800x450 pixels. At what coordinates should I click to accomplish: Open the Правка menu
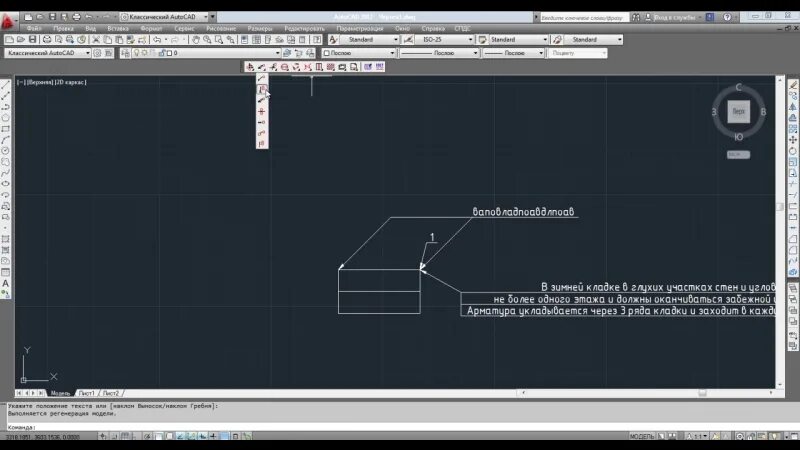click(64, 29)
